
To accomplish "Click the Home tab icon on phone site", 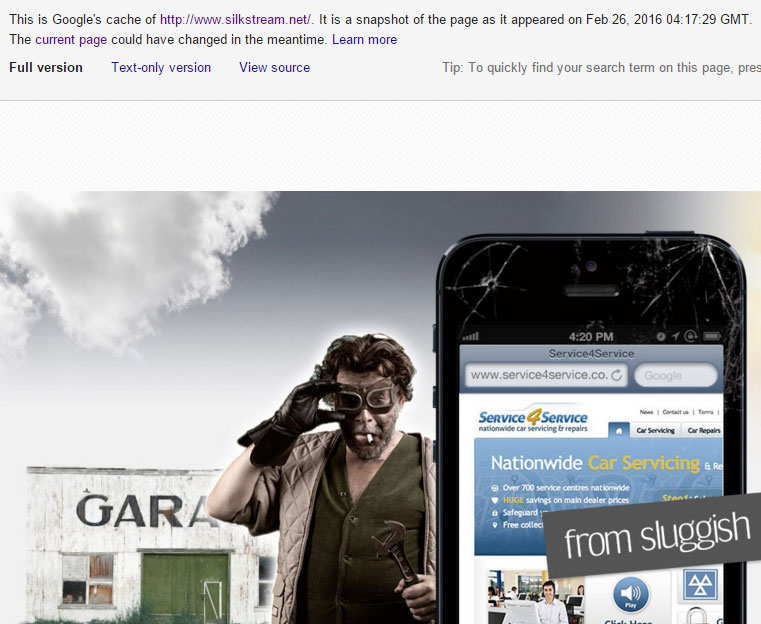I will tap(619, 430).
